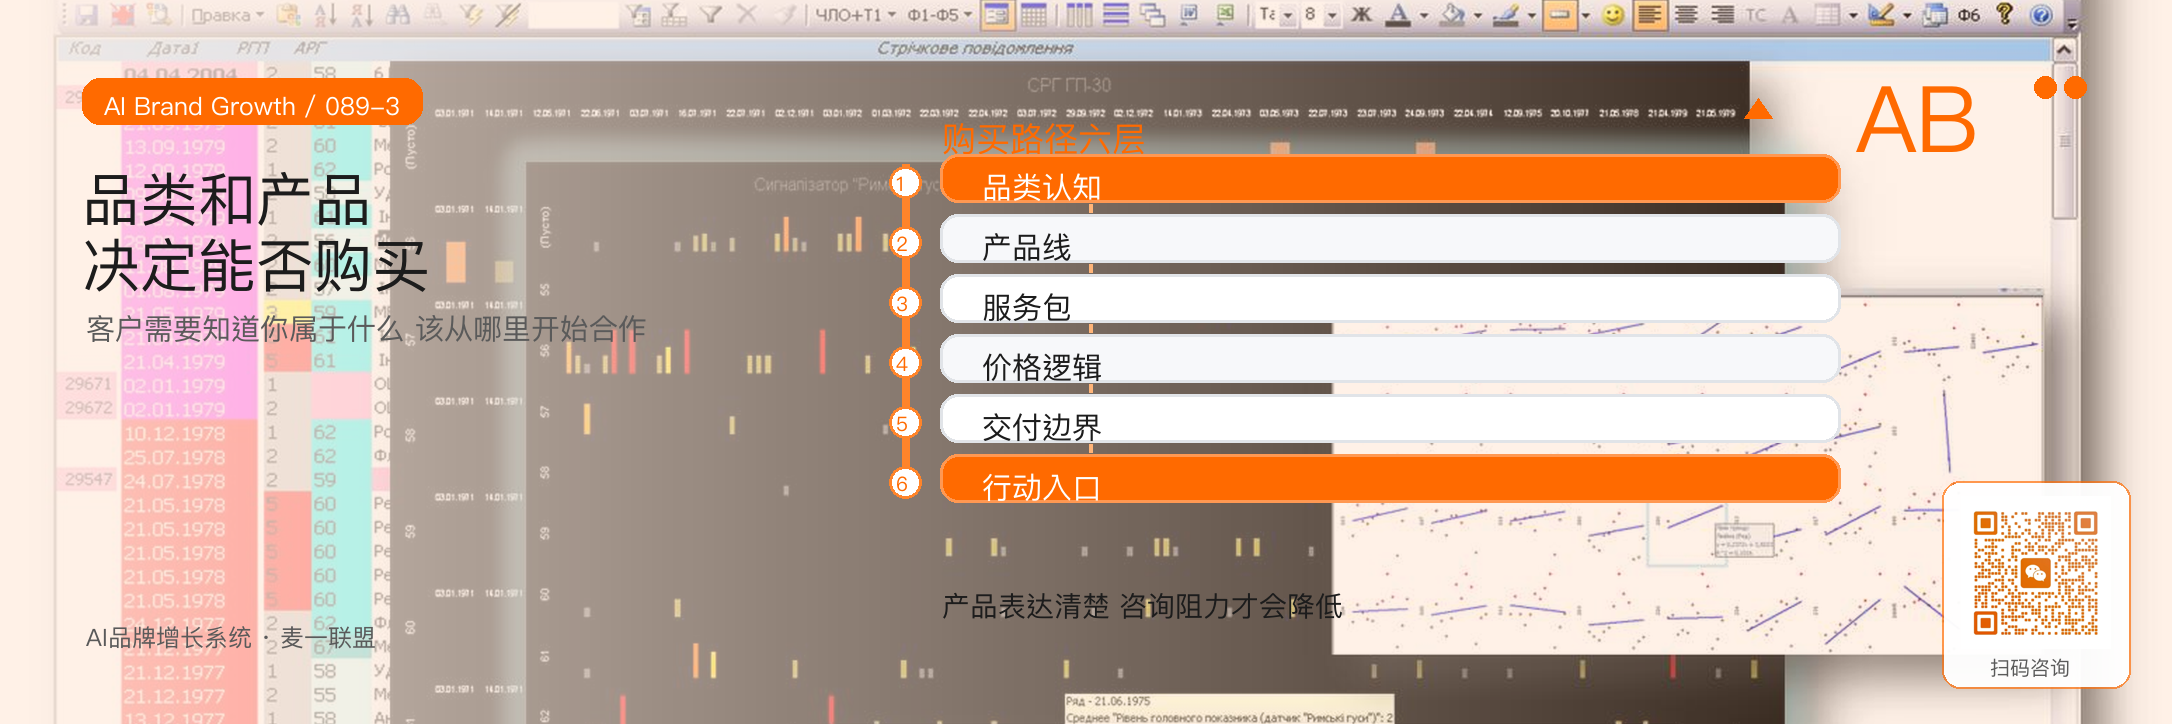Click the filter-with-lightning icon
Image resolution: width=2172 pixels, height=724 pixels.
(471, 15)
